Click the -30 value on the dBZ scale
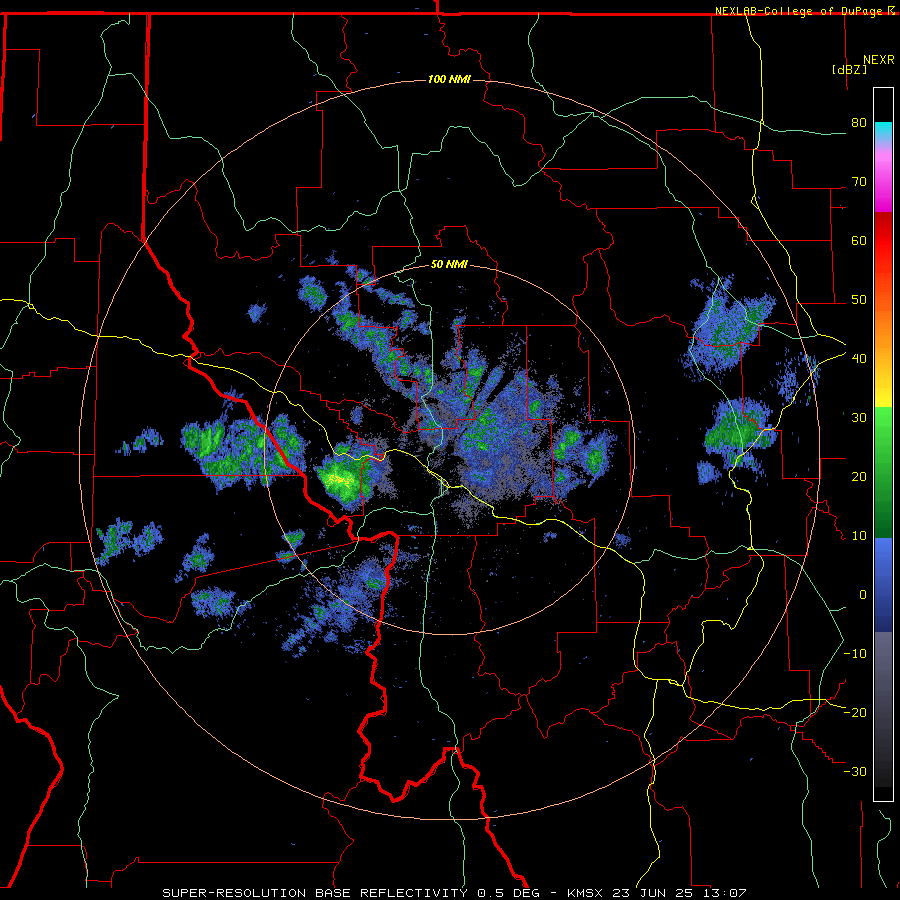The height and width of the screenshot is (900, 900). [x=855, y=771]
